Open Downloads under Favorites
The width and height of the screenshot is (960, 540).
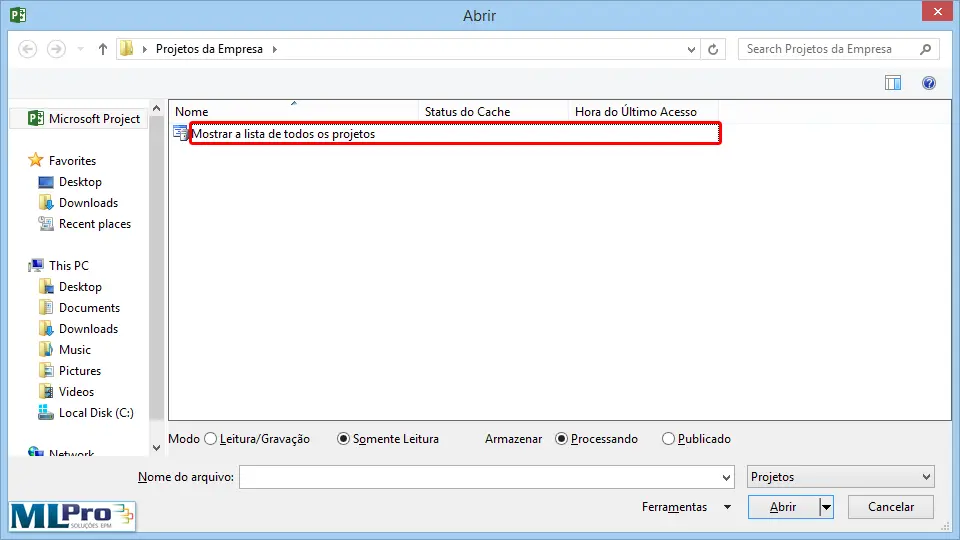click(x=78, y=203)
